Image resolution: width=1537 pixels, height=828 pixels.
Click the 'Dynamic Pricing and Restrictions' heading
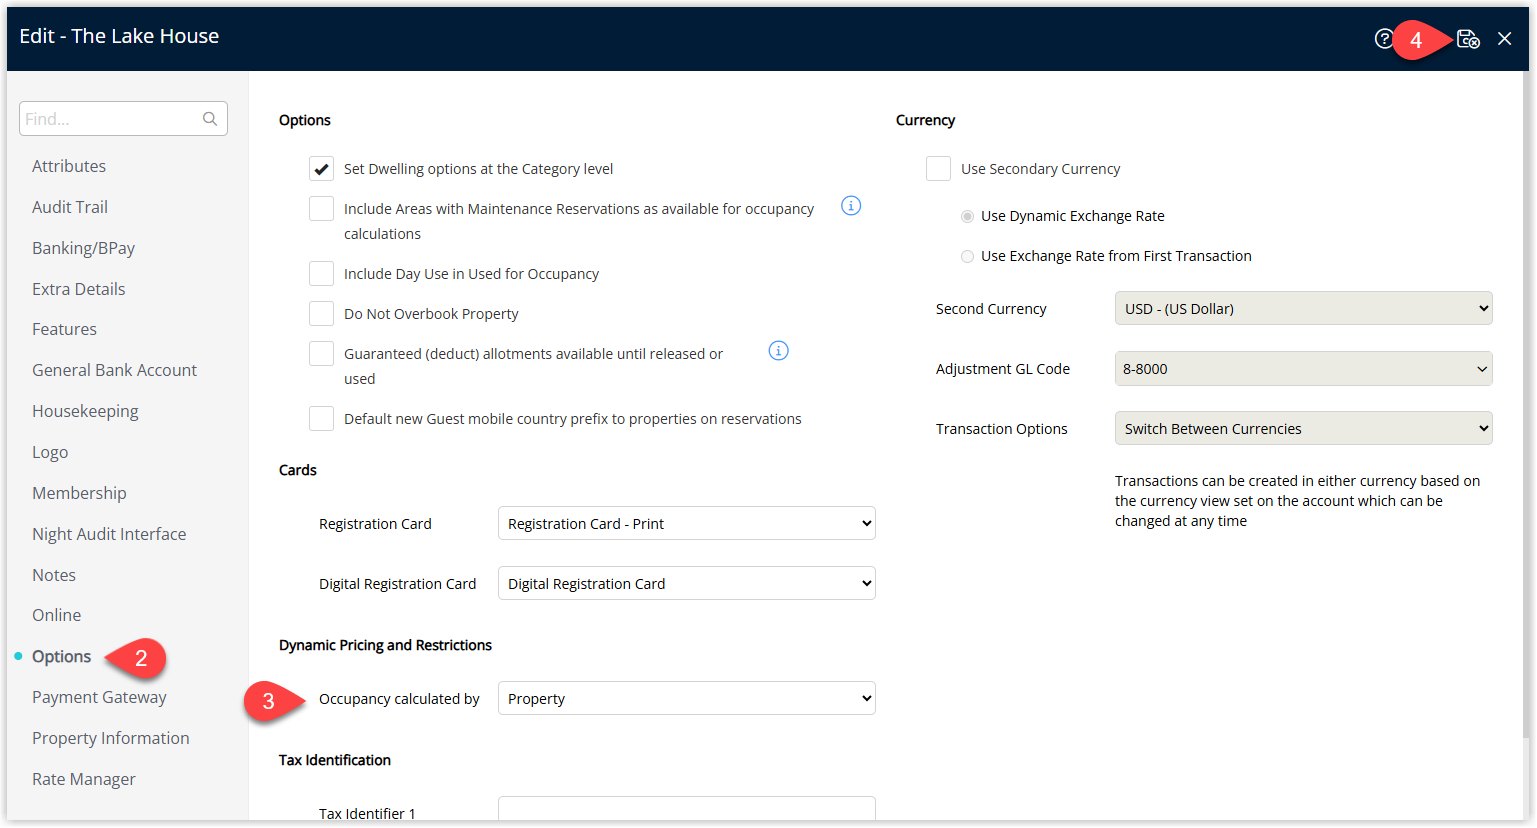pyautogui.click(x=385, y=645)
